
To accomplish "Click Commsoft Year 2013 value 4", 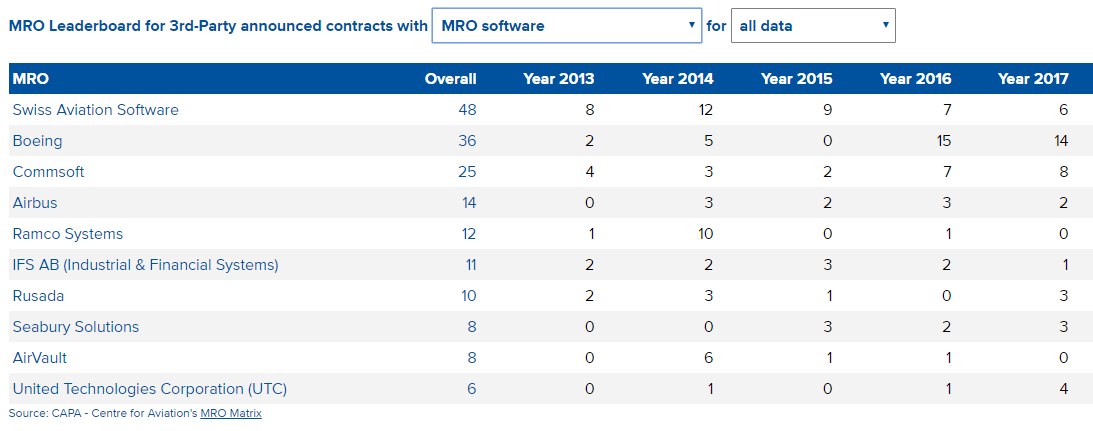I will [x=590, y=172].
